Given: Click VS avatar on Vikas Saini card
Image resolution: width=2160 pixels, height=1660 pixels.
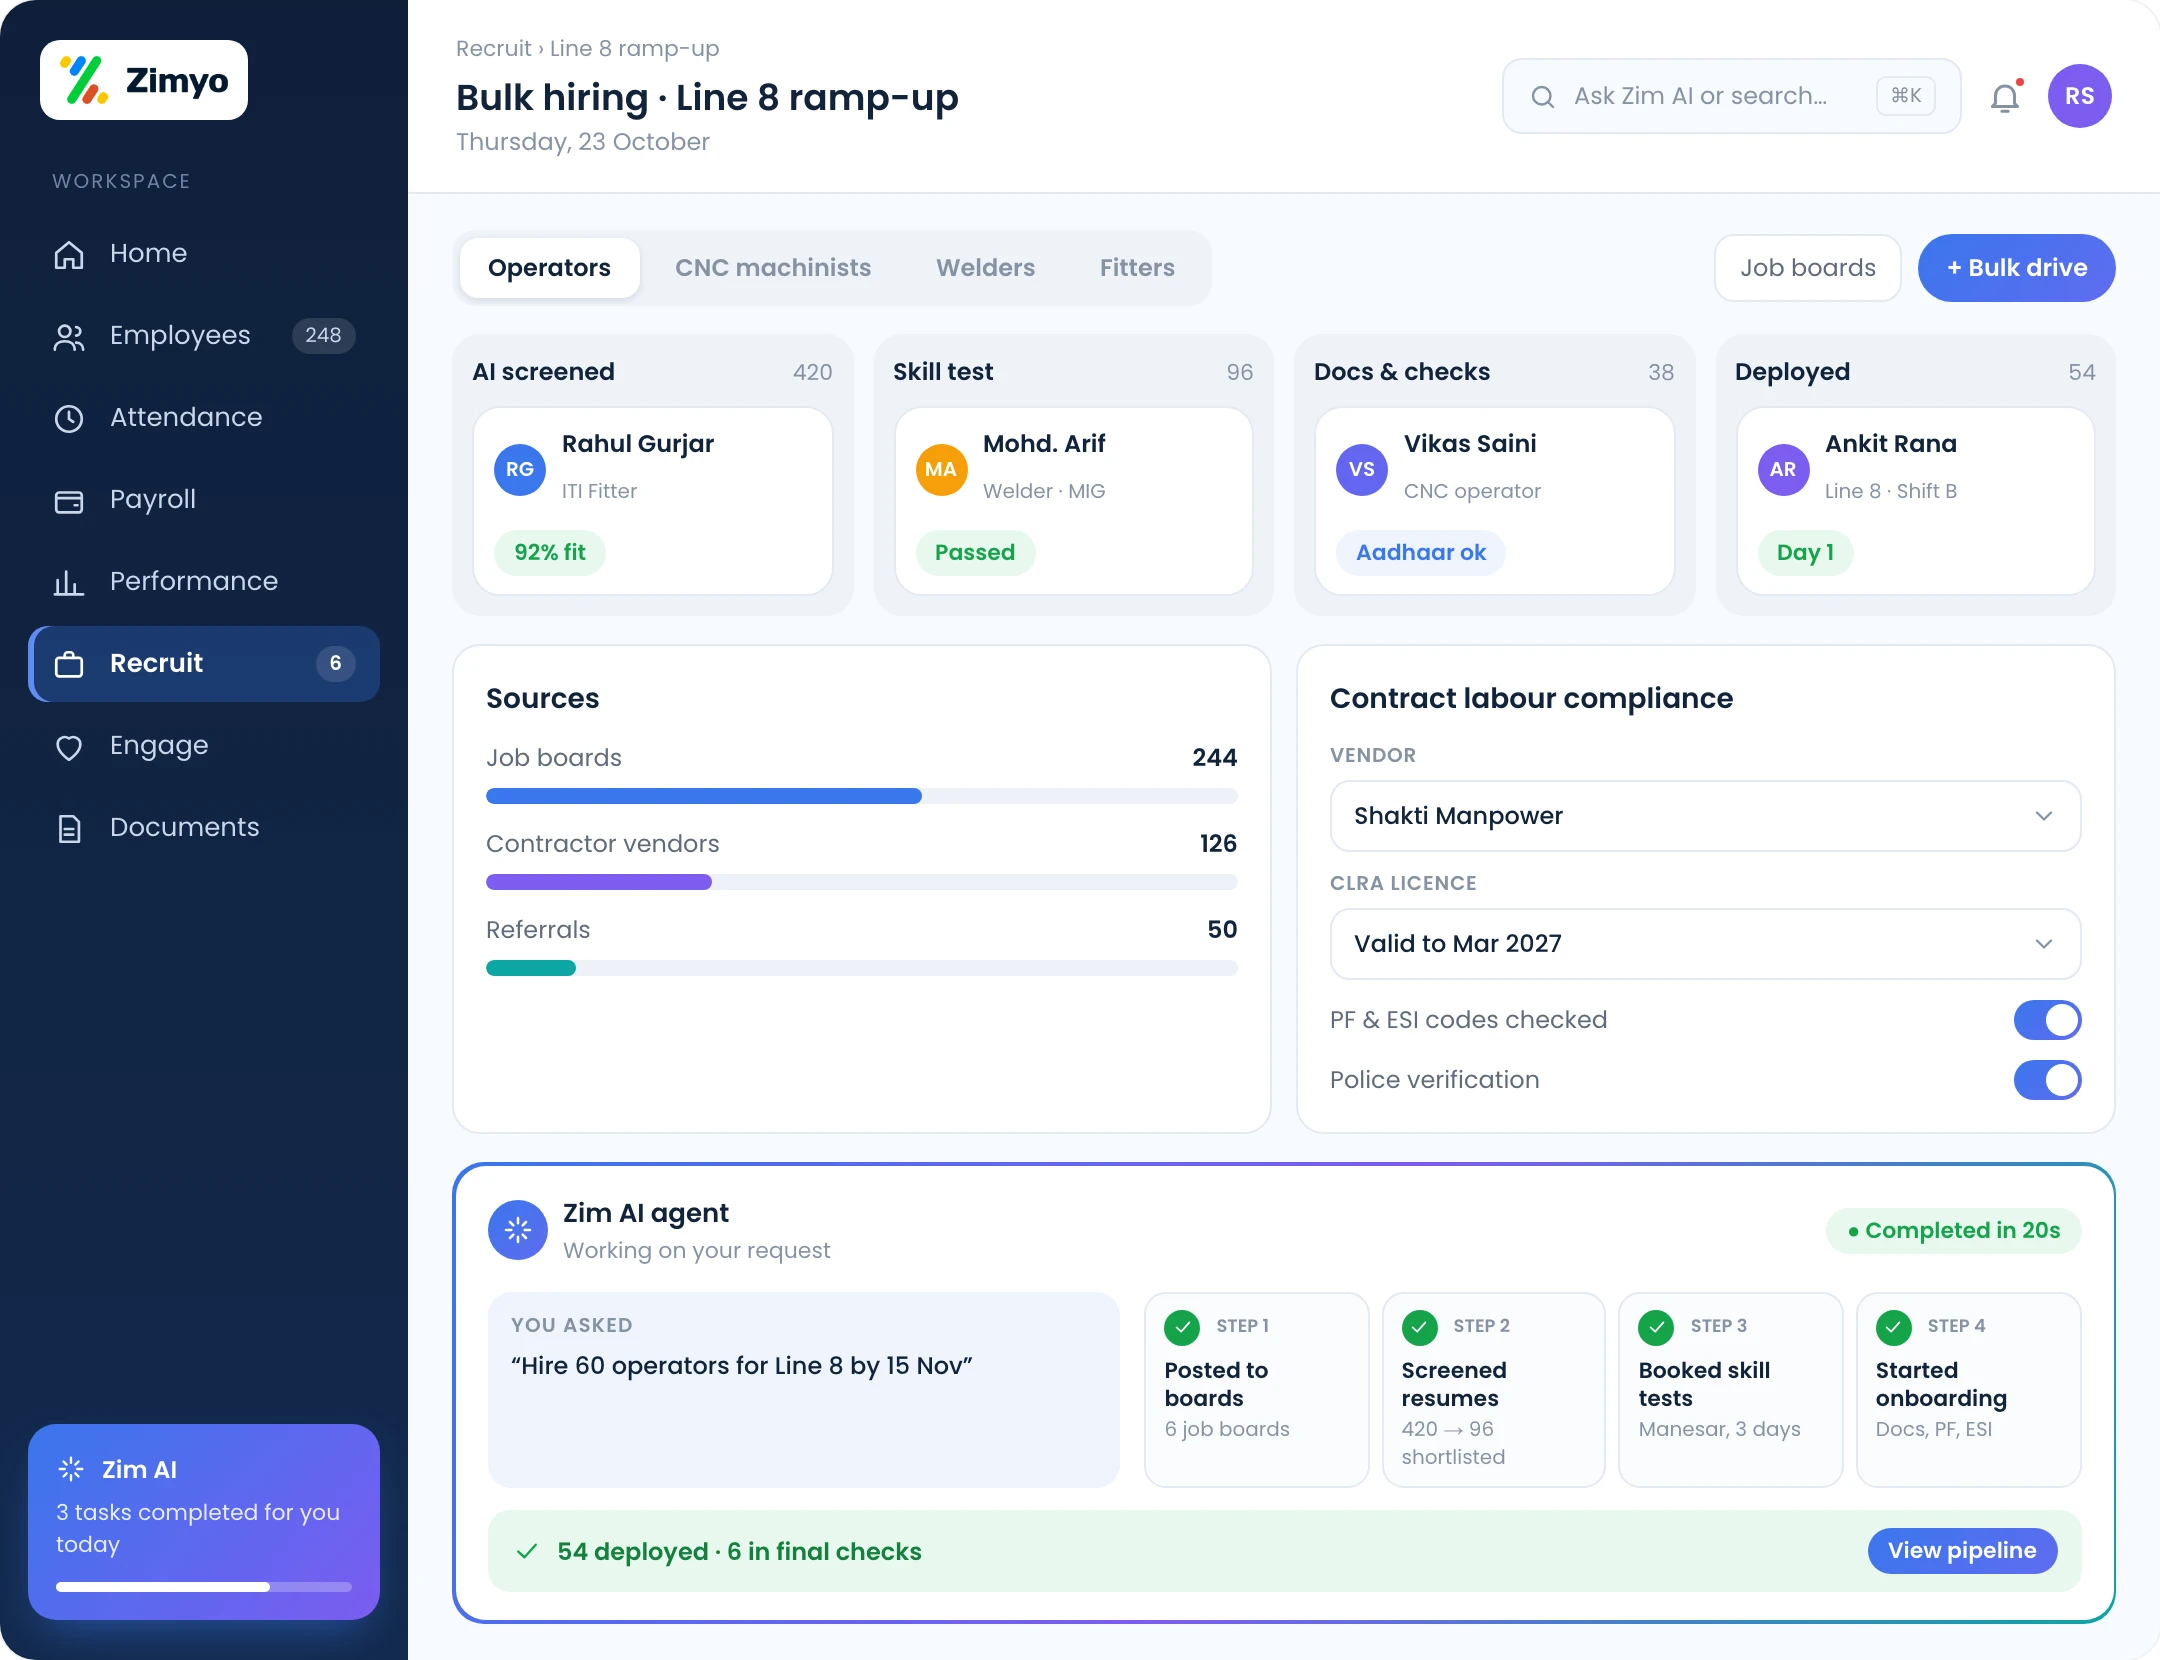Looking at the screenshot, I should (1362, 469).
